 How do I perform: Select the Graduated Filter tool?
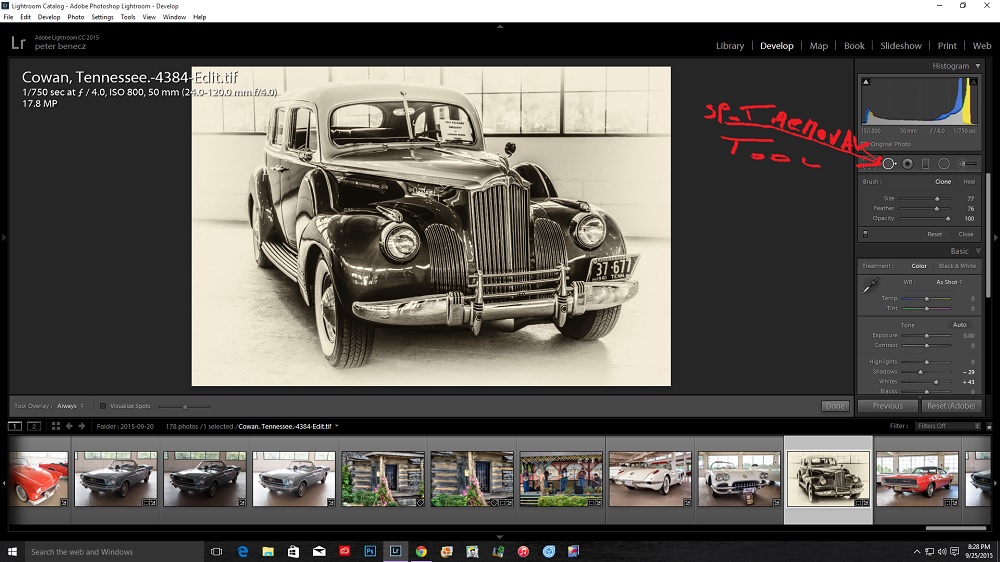click(x=926, y=164)
